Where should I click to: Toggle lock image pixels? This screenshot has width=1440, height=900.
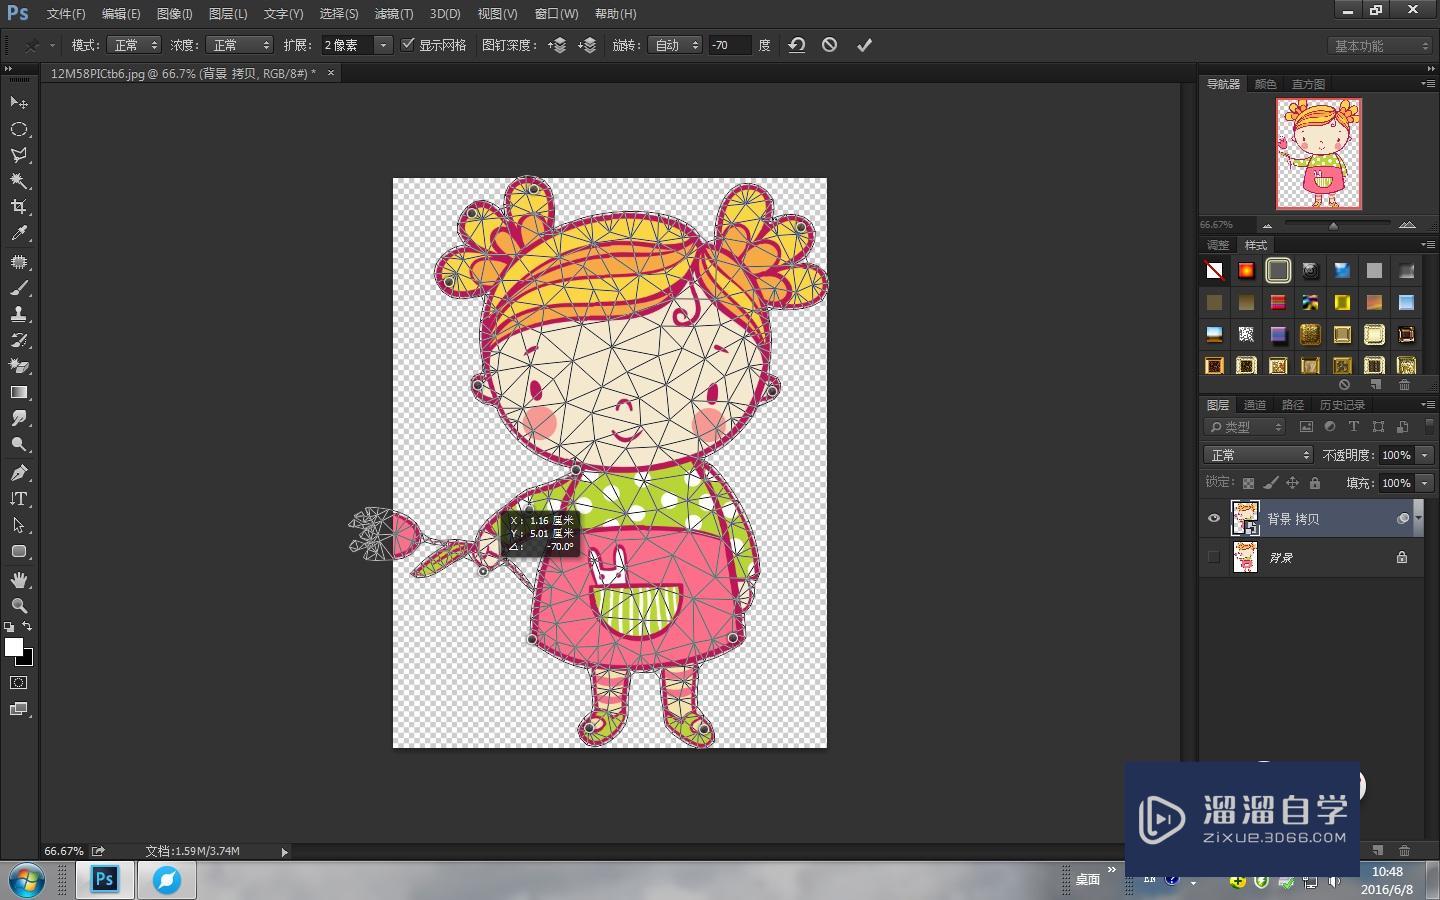click(x=1270, y=483)
